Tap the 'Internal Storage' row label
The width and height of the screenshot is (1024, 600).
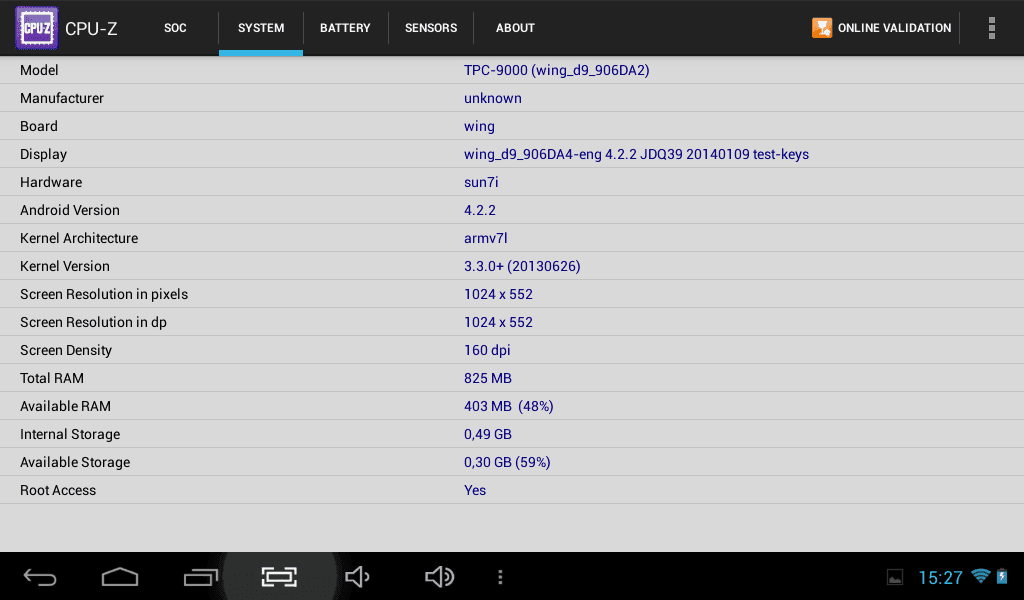pyautogui.click(x=70, y=435)
